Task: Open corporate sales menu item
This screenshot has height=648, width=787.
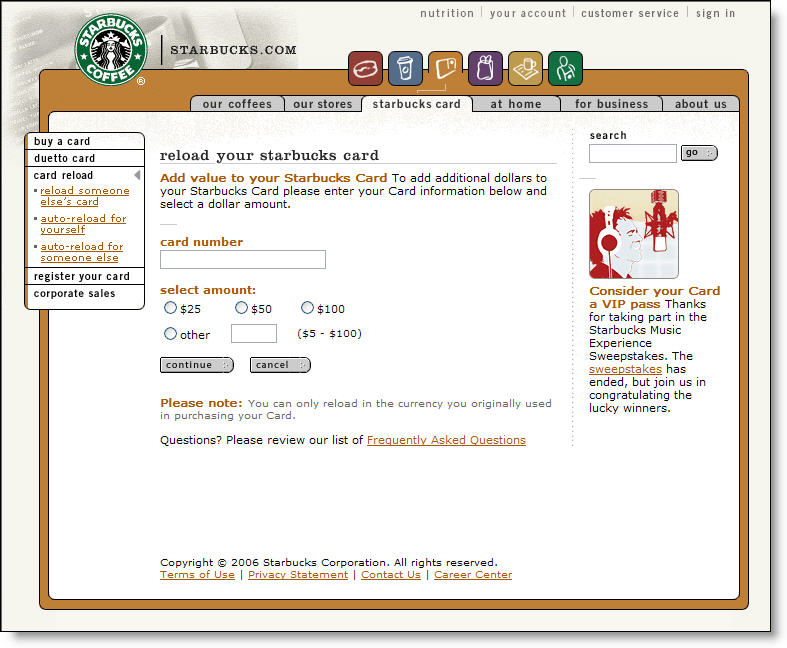Action: click(x=84, y=294)
